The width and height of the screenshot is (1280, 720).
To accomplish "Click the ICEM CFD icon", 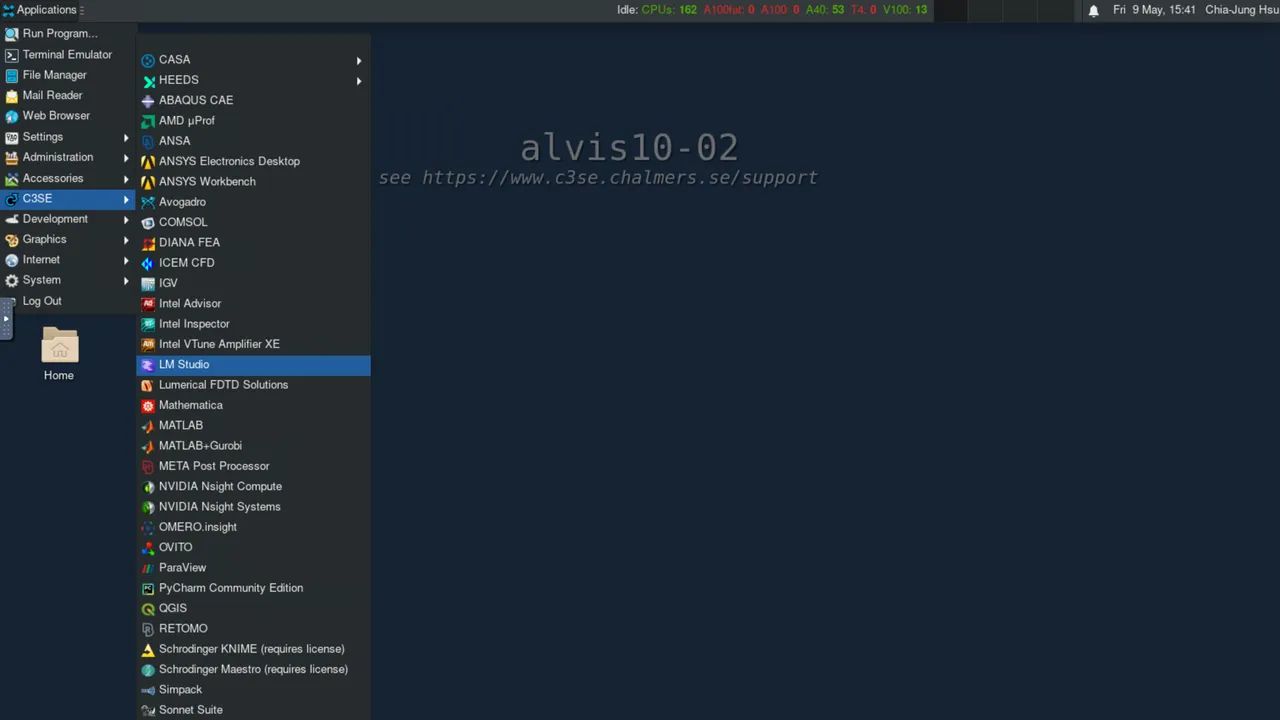I will [x=148, y=263].
